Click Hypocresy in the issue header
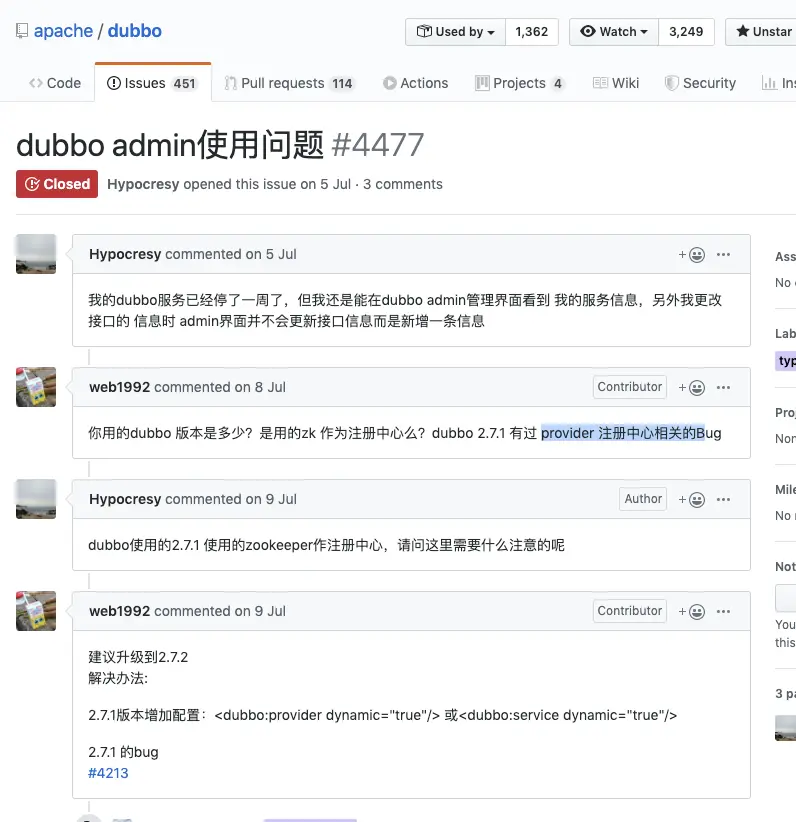The height and width of the screenshot is (822, 796). (143, 184)
